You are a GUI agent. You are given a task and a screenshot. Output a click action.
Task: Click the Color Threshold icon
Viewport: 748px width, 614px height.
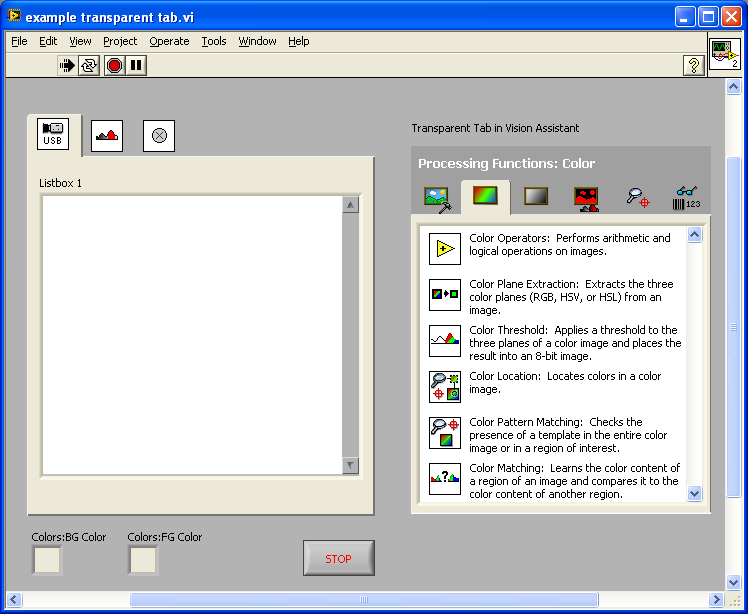[444, 341]
